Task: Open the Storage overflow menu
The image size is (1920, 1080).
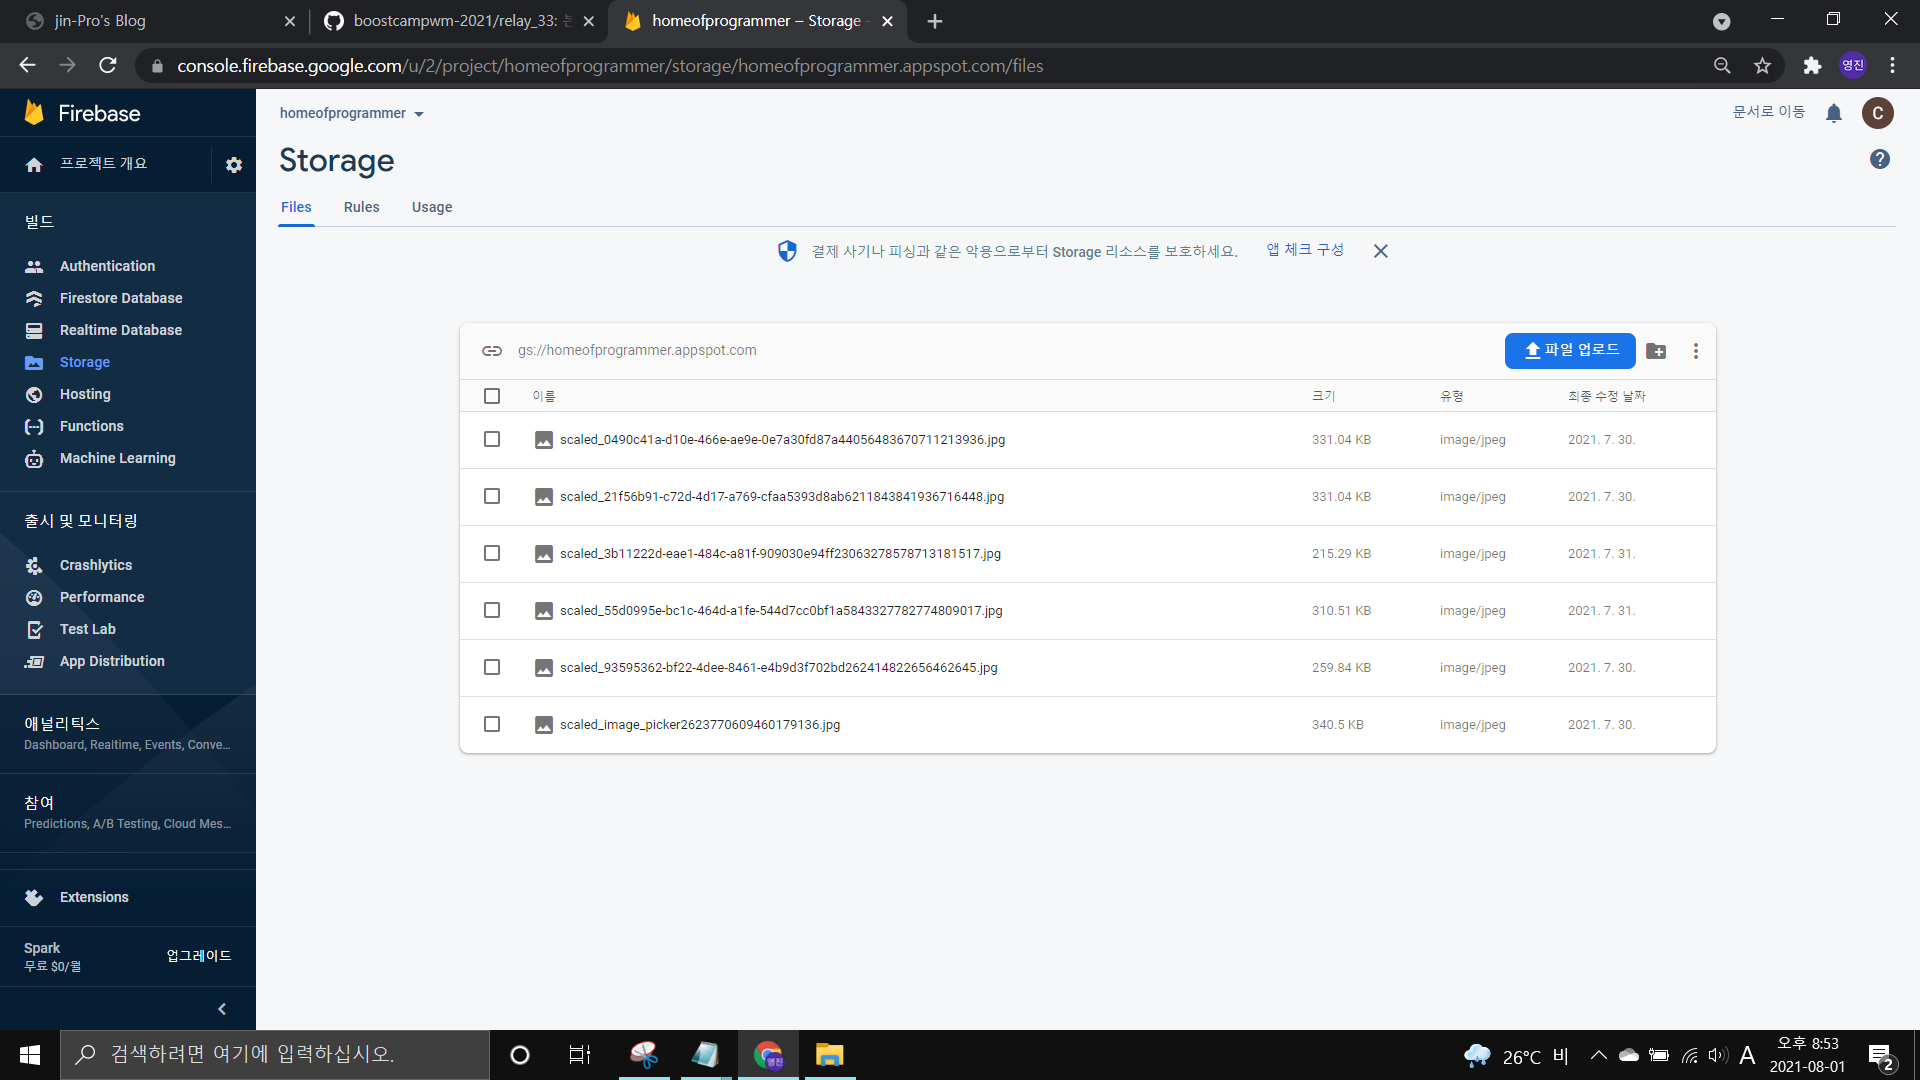Action: point(1695,351)
